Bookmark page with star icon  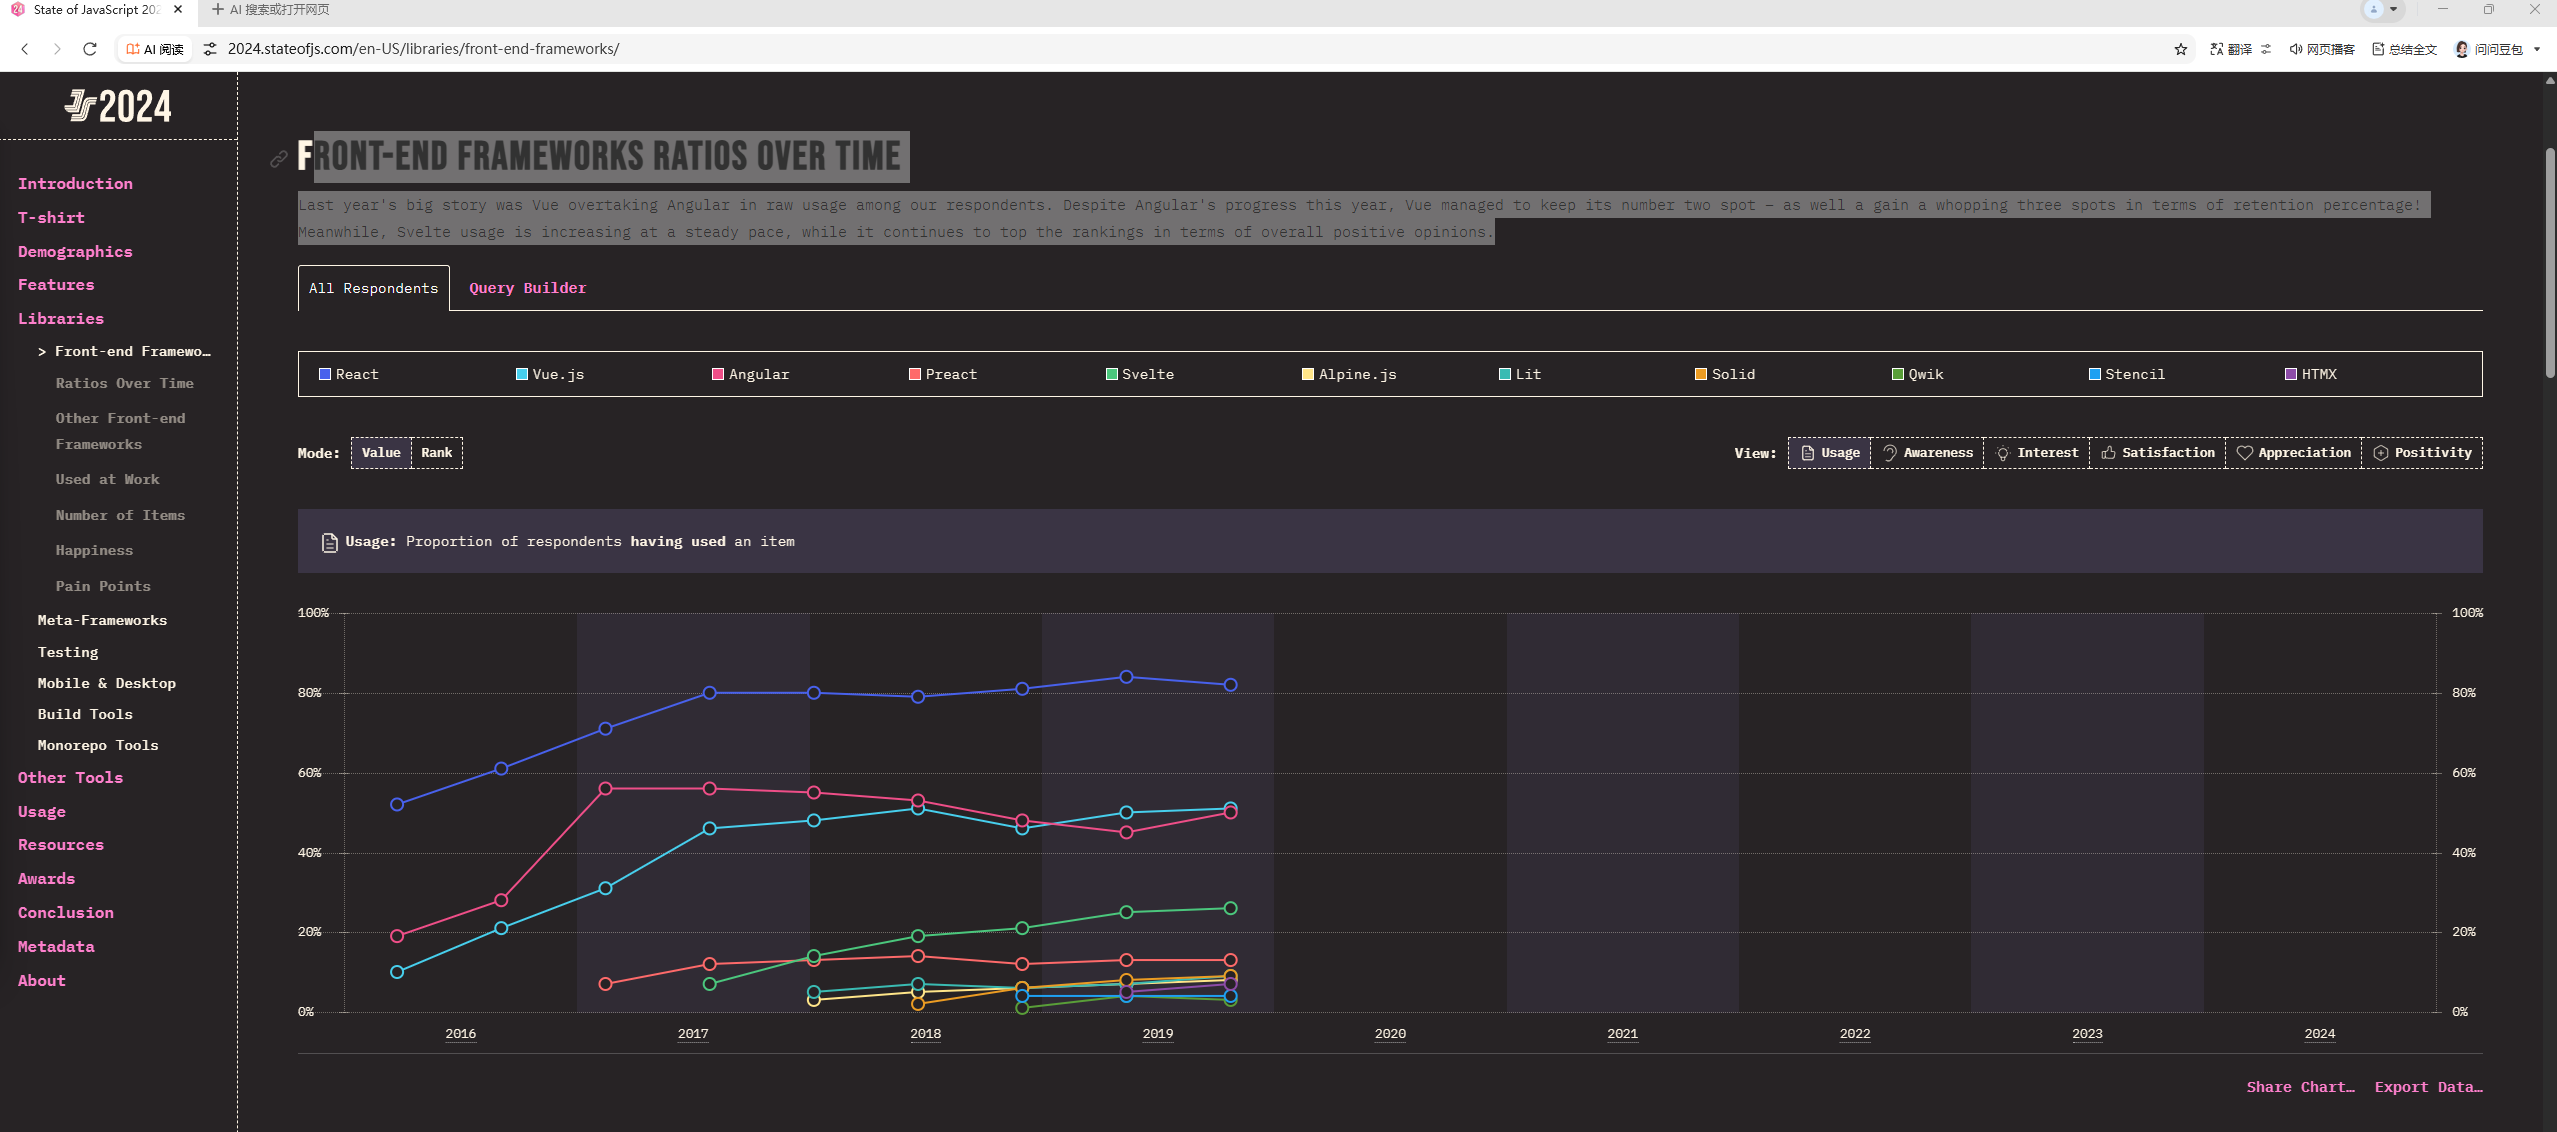tap(2180, 49)
